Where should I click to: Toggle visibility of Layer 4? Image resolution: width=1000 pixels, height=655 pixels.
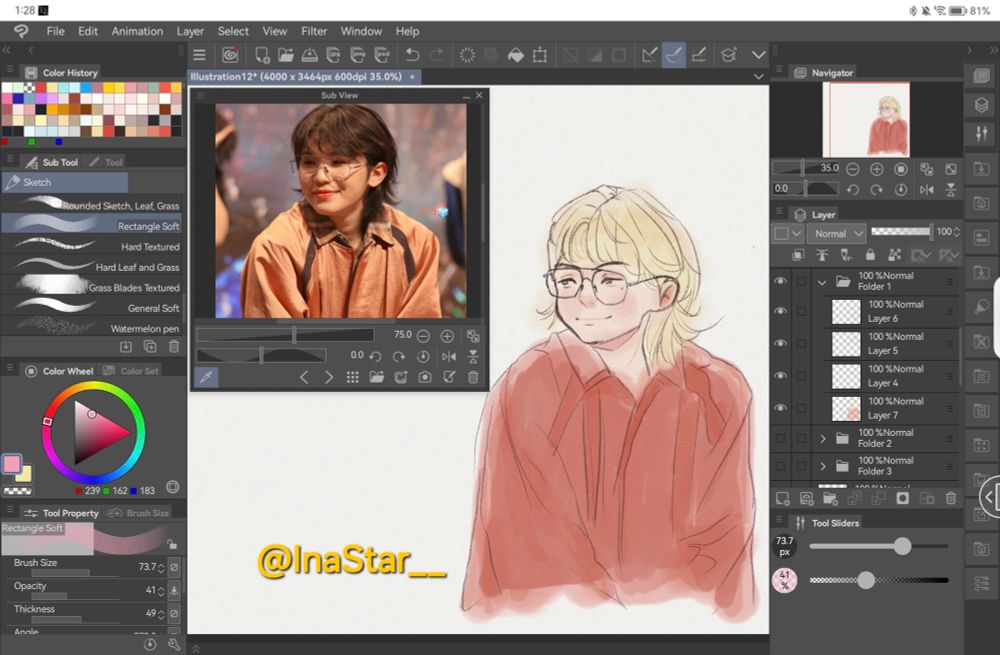(782, 375)
